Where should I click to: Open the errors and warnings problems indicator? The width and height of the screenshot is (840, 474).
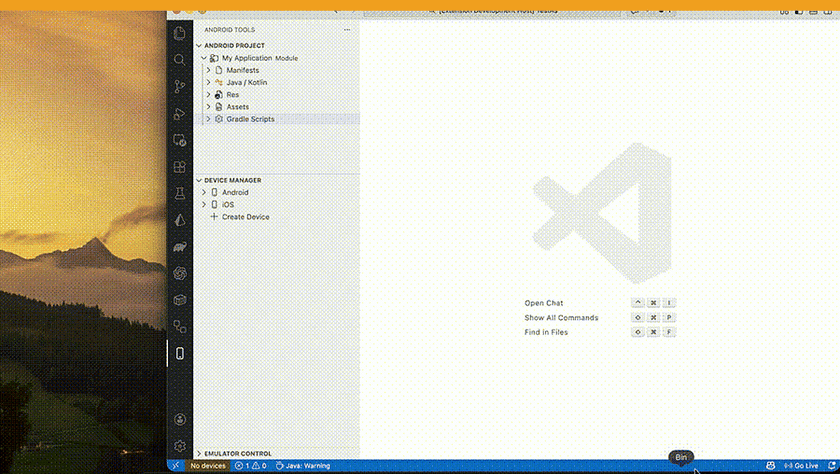tap(251, 465)
